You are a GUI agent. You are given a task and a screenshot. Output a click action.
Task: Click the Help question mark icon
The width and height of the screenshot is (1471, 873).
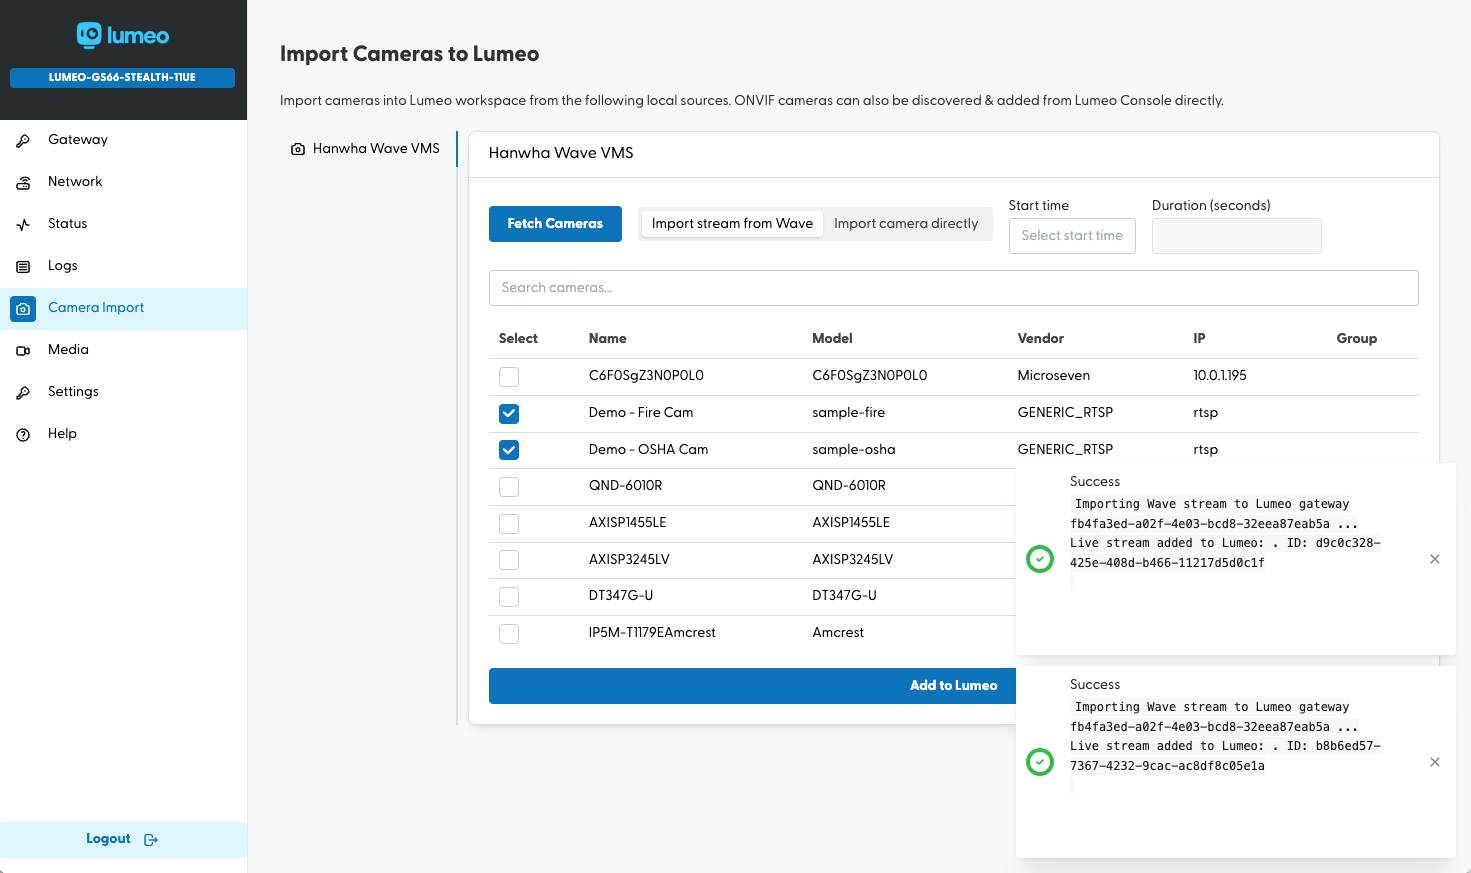23,434
